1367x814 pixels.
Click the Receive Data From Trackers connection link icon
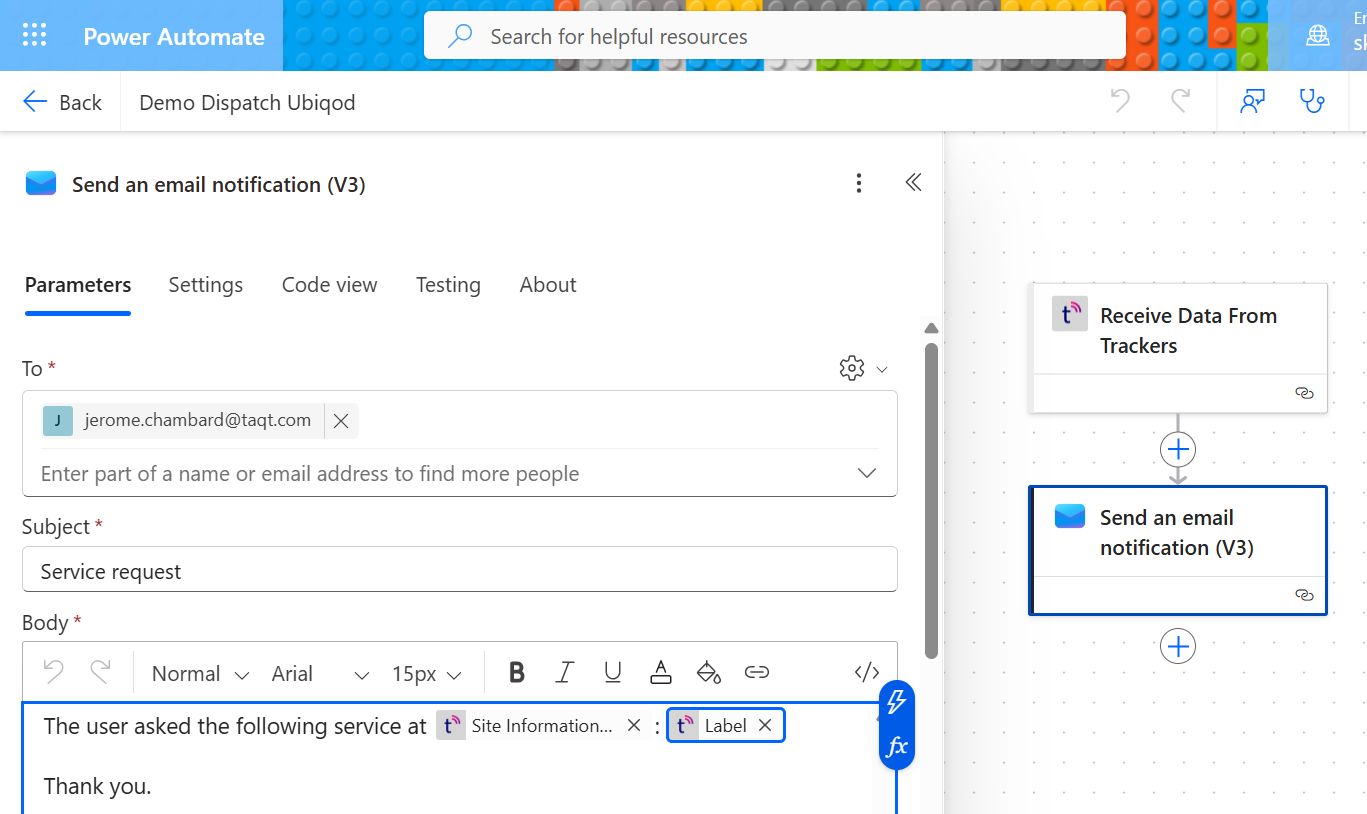(1304, 393)
